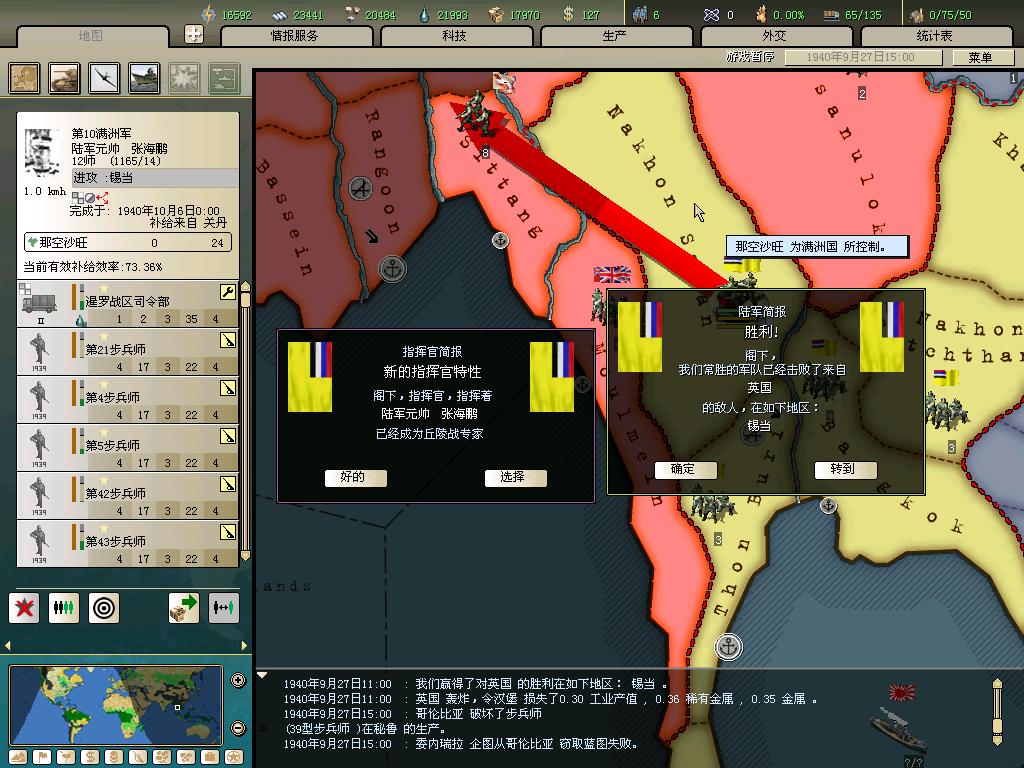Screen dimensions: 1024x768
Task: Show naval units list via warship icon
Action: pos(144,79)
